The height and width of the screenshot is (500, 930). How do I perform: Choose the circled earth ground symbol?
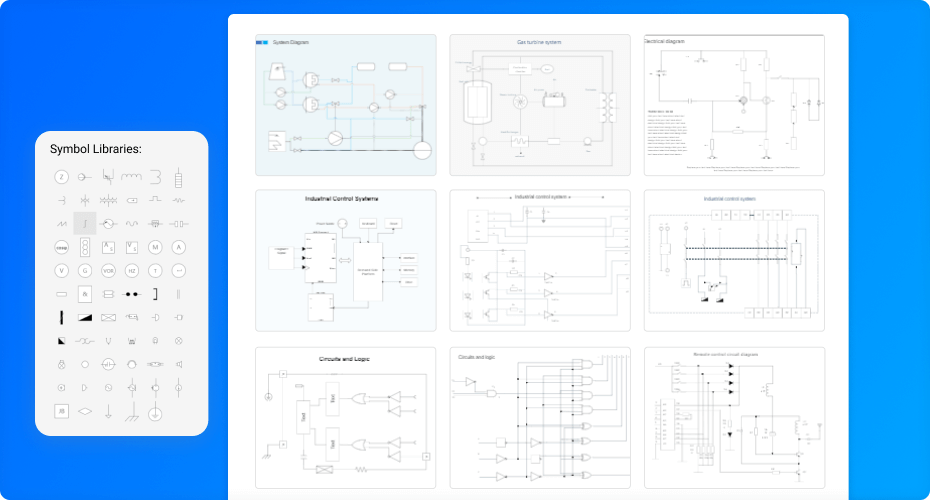pos(155,412)
